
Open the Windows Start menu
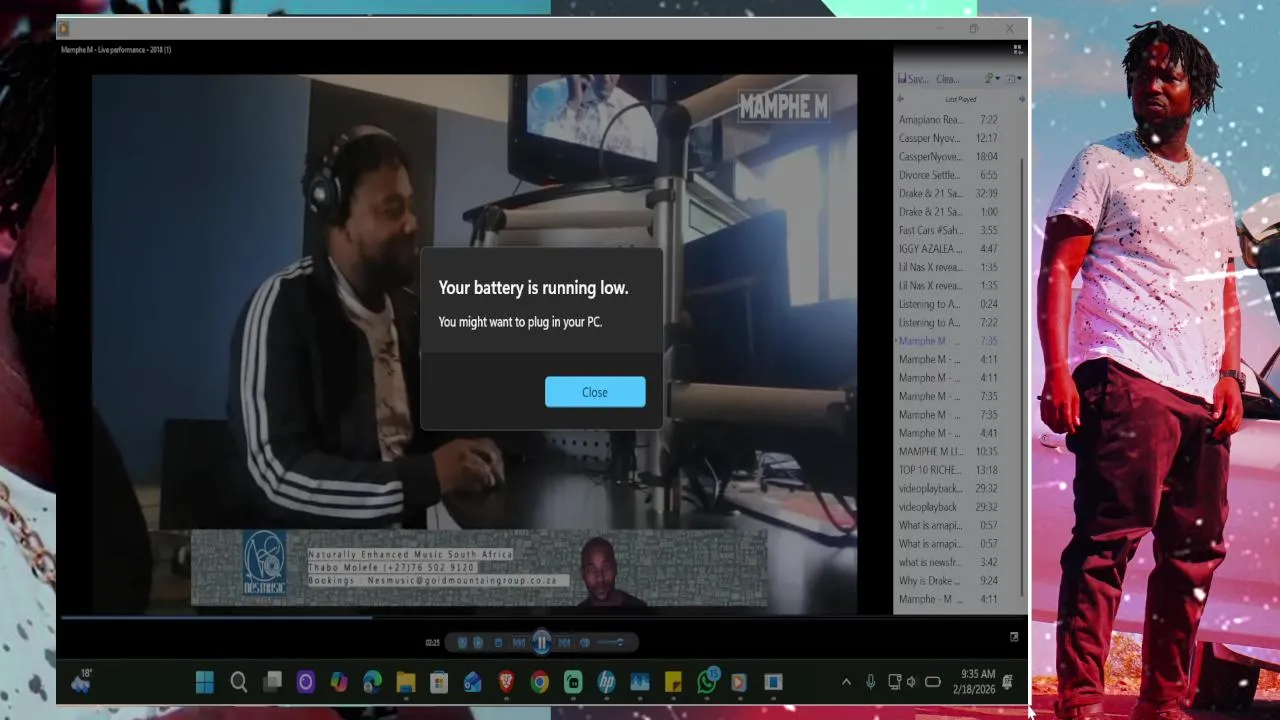pyautogui.click(x=204, y=682)
